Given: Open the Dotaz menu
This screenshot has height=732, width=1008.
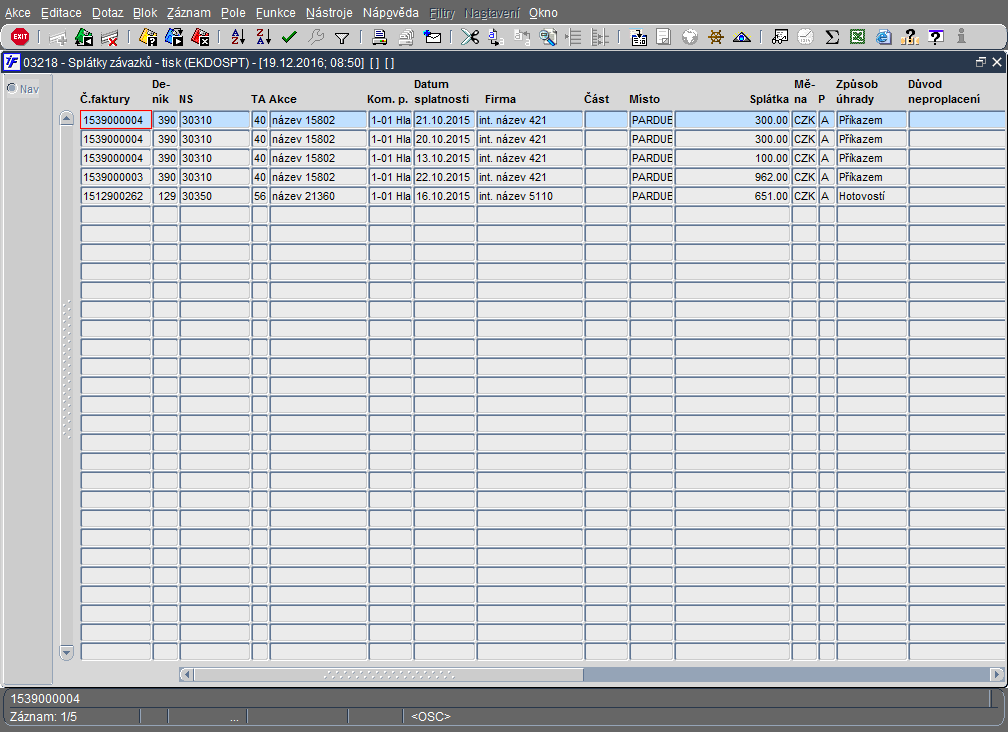Looking at the screenshot, I should coord(107,13).
